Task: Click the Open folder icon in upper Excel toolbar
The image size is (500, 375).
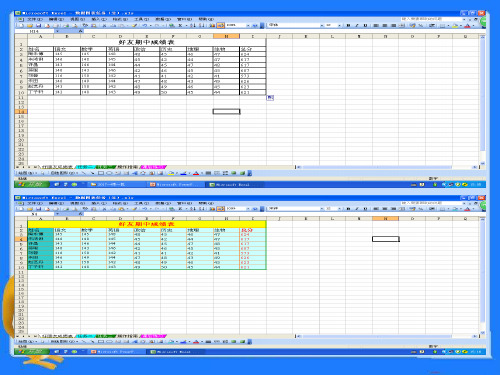Action: (30, 25)
